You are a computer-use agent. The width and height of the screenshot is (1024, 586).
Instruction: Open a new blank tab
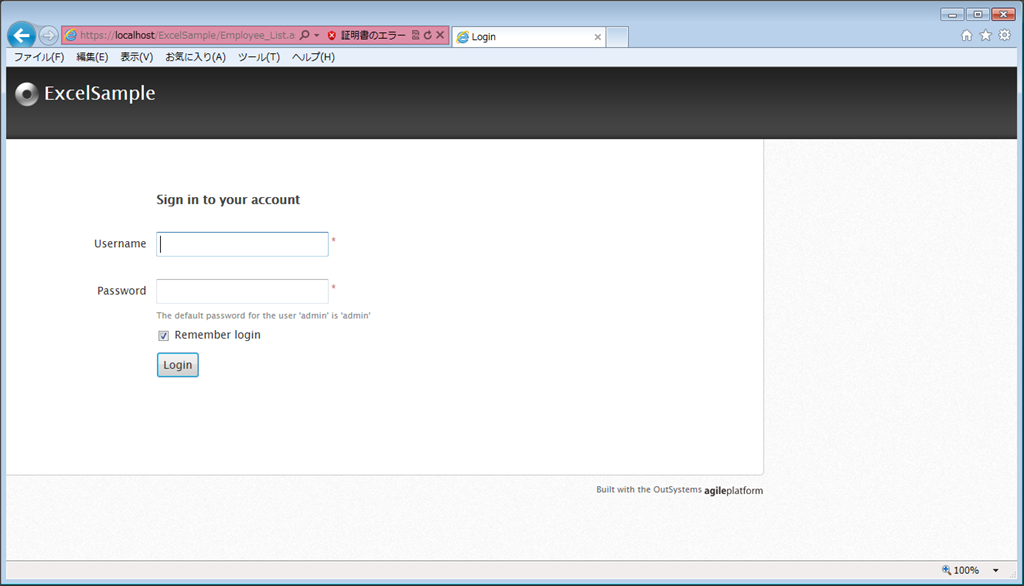(x=617, y=37)
